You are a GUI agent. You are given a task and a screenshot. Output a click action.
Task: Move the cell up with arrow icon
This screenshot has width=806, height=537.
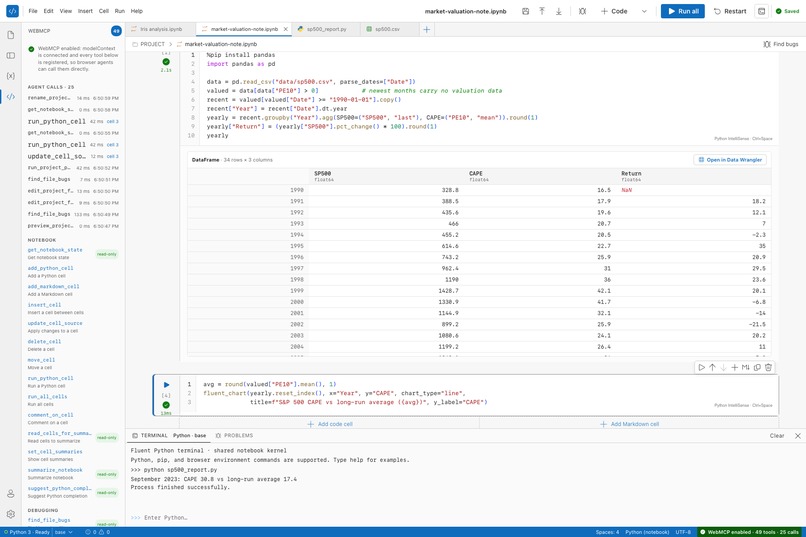pyautogui.click(x=712, y=367)
